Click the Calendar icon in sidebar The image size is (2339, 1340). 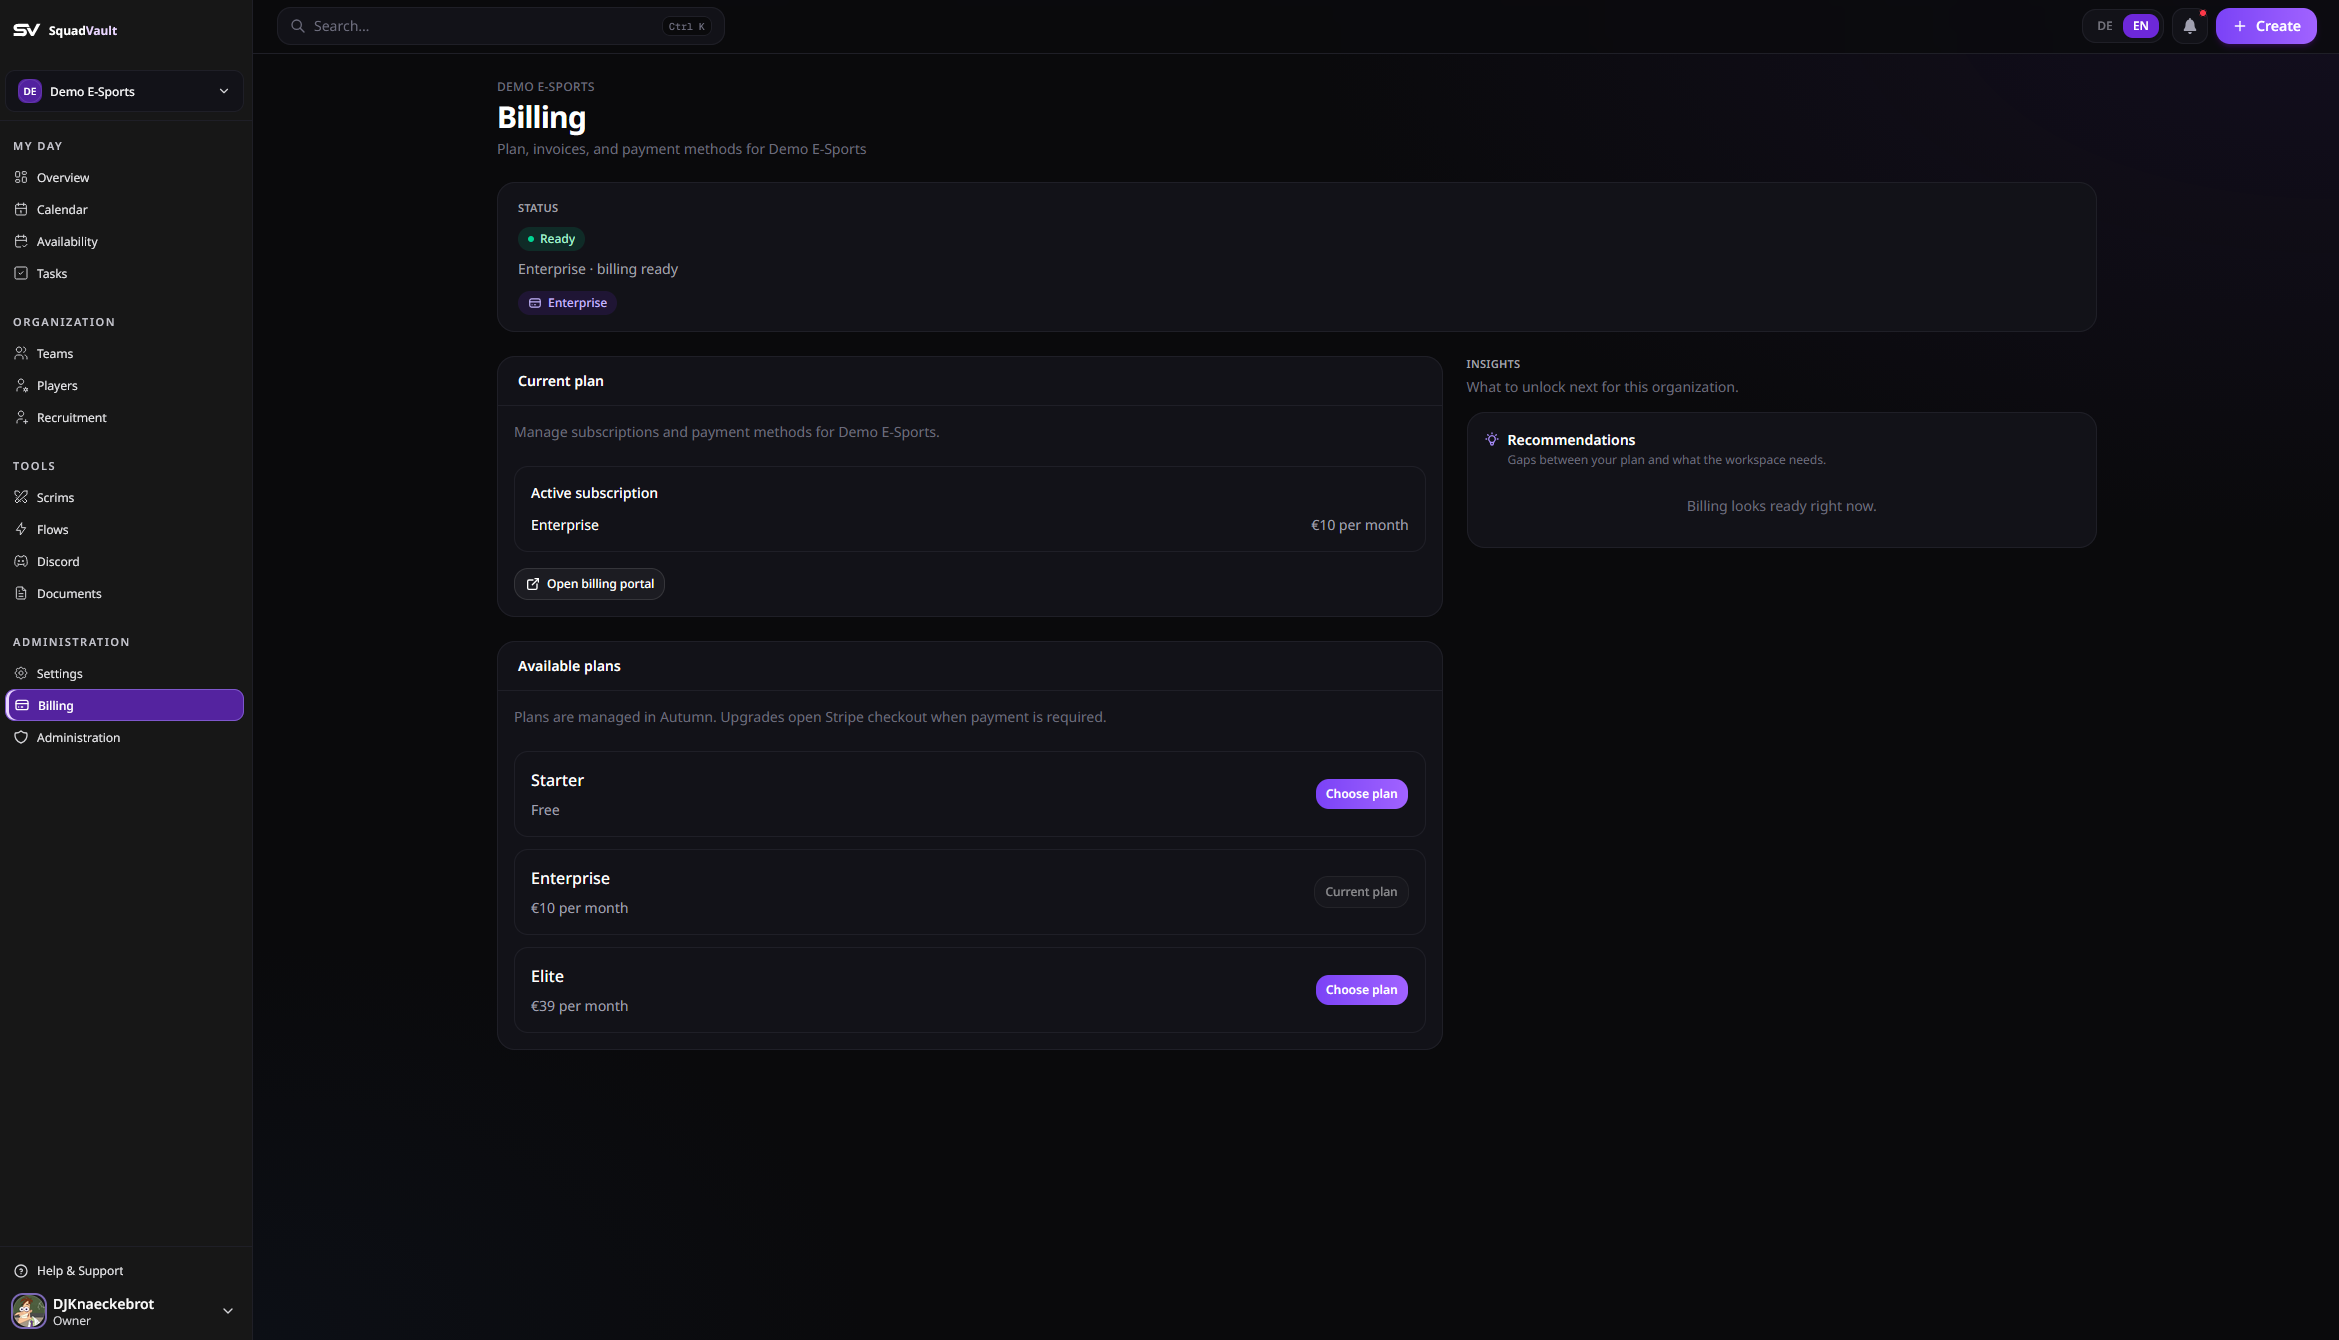[21, 209]
